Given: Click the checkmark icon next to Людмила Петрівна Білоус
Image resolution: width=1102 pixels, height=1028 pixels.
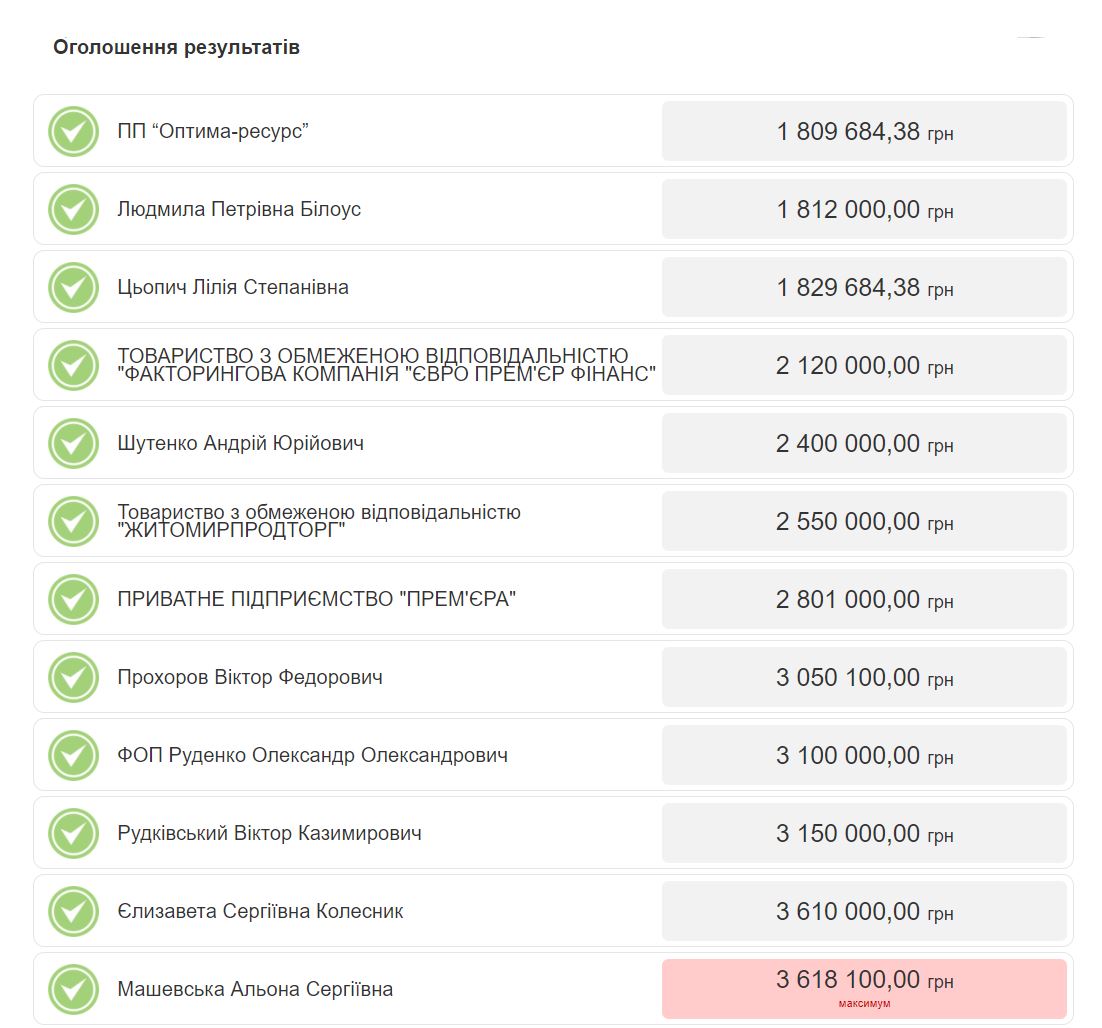Looking at the screenshot, I should [x=73, y=209].
